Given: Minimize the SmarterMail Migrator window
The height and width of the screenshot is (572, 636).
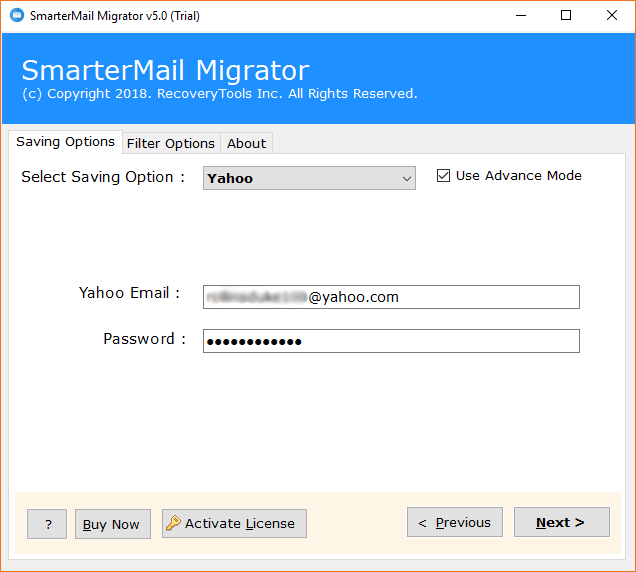Looking at the screenshot, I should pyautogui.click(x=521, y=15).
